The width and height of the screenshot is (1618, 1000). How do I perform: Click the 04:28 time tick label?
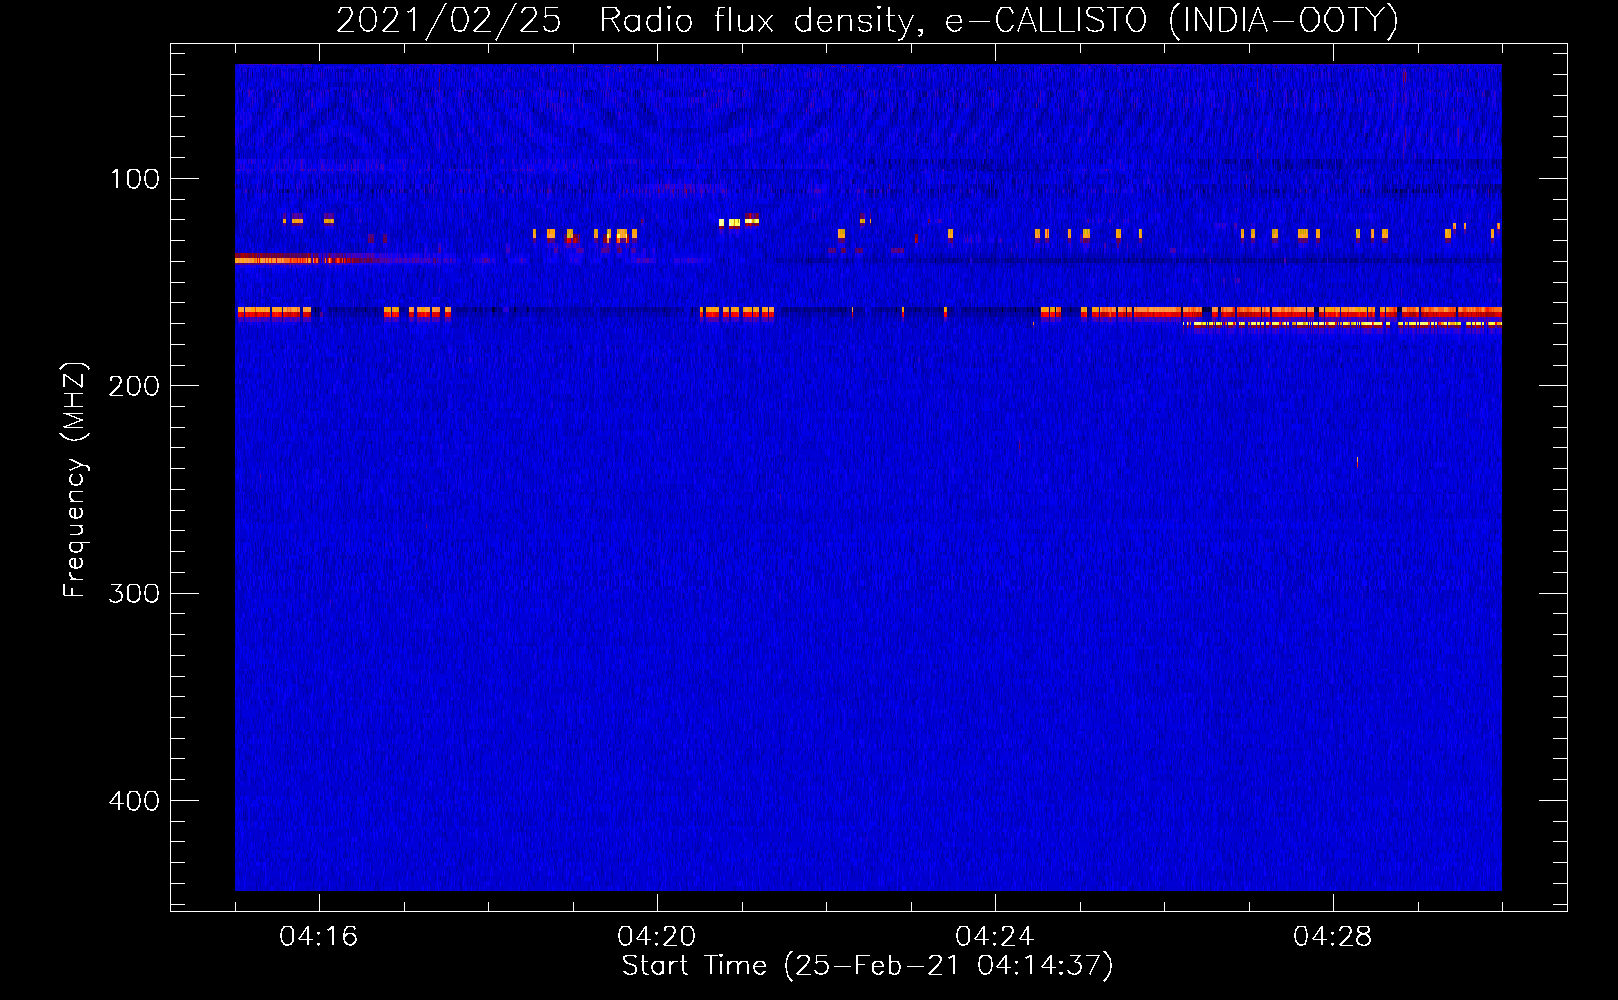tap(1333, 937)
